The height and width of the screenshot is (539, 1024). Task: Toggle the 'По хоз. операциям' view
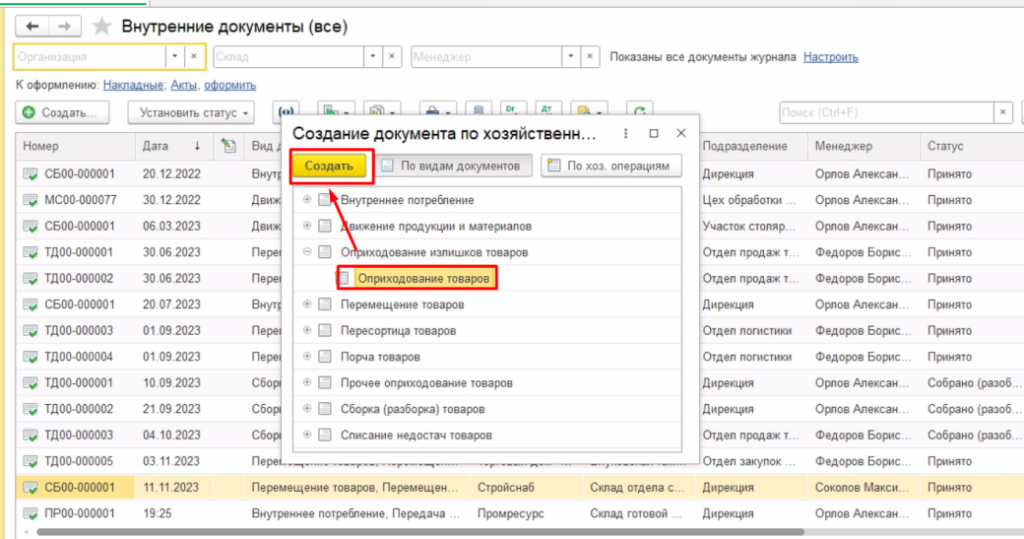pyautogui.click(x=611, y=166)
